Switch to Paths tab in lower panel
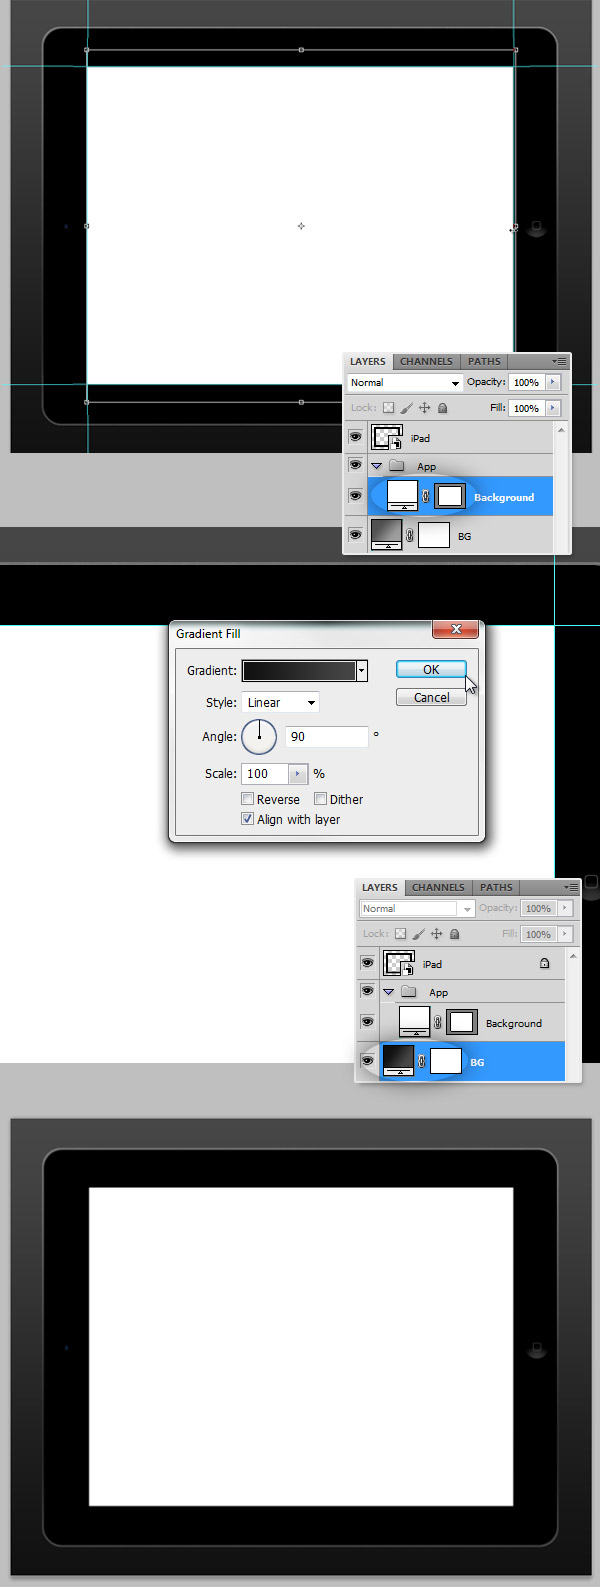The width and height of the screenshot is (600, 1587). [x=496, y=887]
